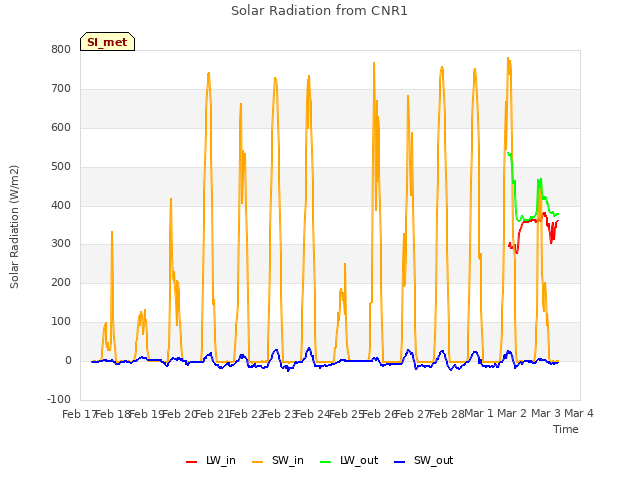Click the 0 y-axis label
This screenshot has width=640, height=480.
coord(68,361)
